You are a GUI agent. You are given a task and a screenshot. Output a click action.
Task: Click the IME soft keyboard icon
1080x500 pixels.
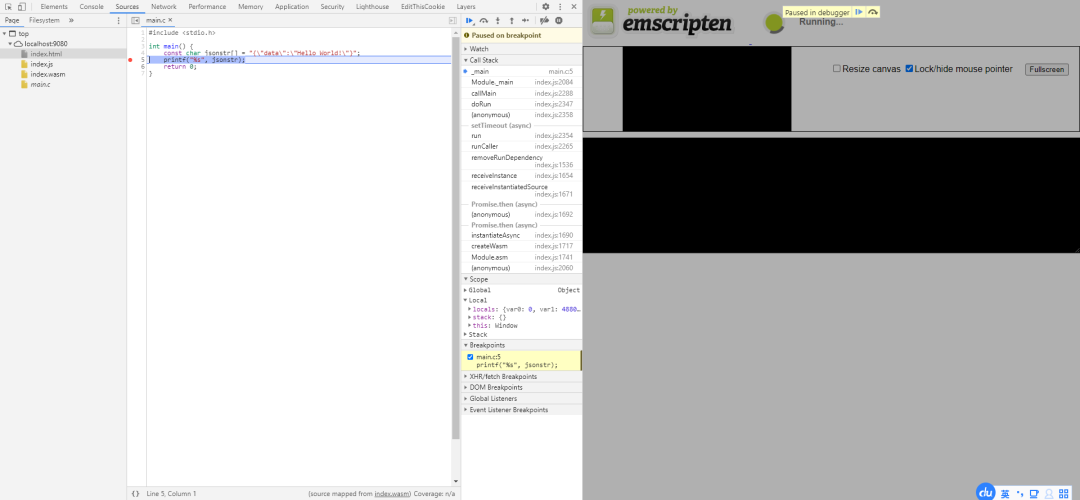click(1034, 493)
